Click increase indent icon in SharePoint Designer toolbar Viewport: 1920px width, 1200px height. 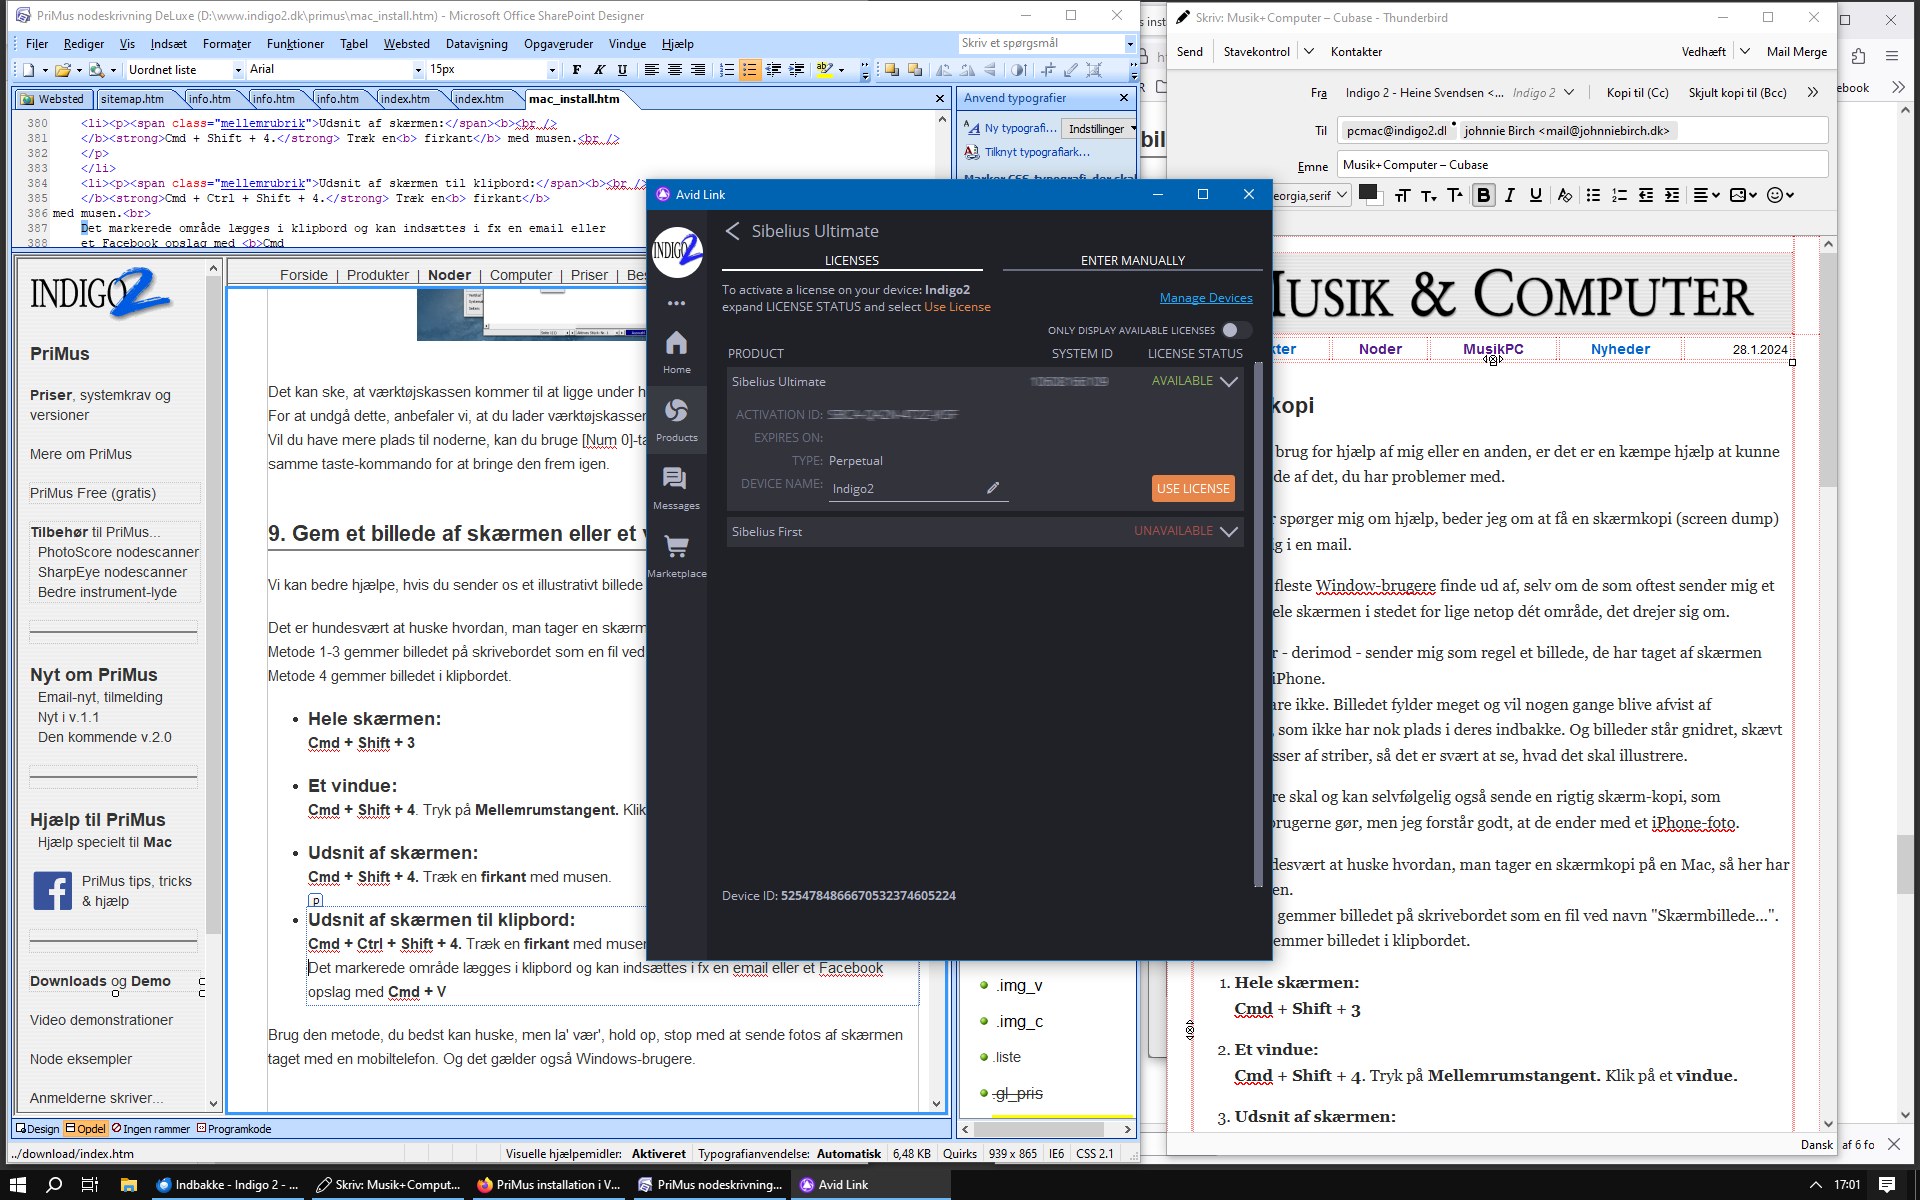(797, 70)
